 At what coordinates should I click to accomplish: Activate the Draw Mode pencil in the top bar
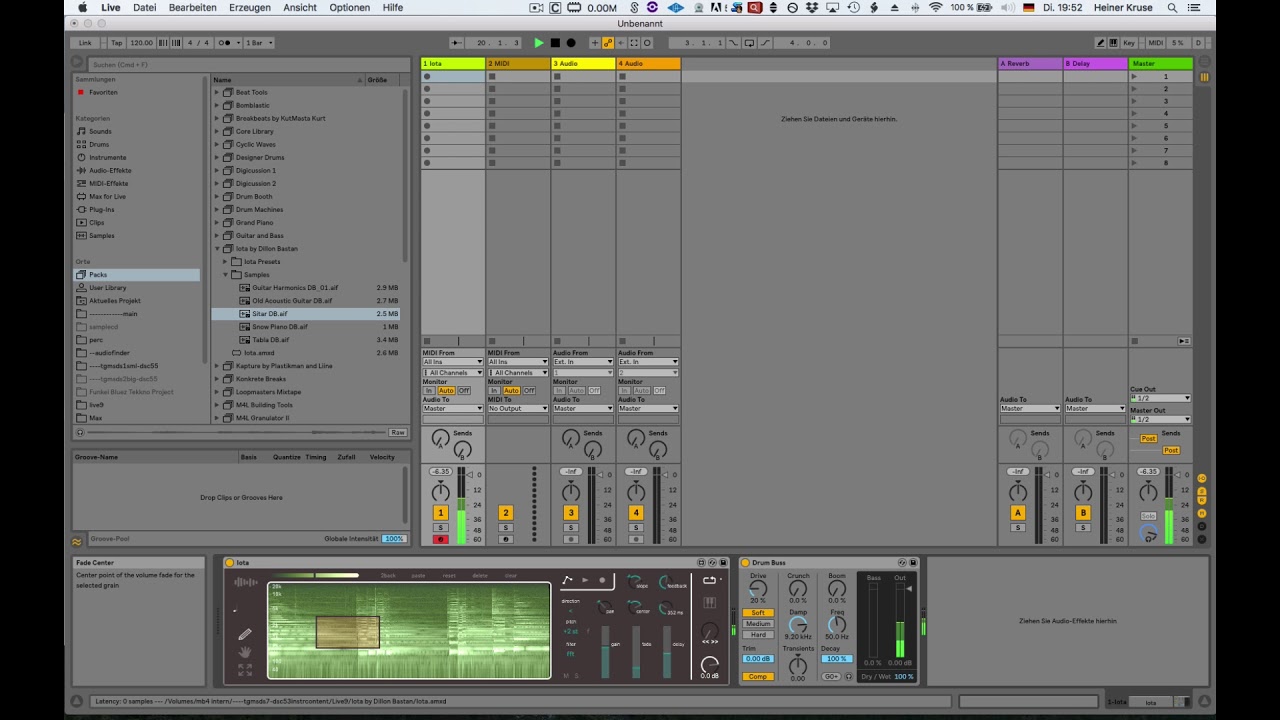pyautogui.click(x=1101, y=43)
